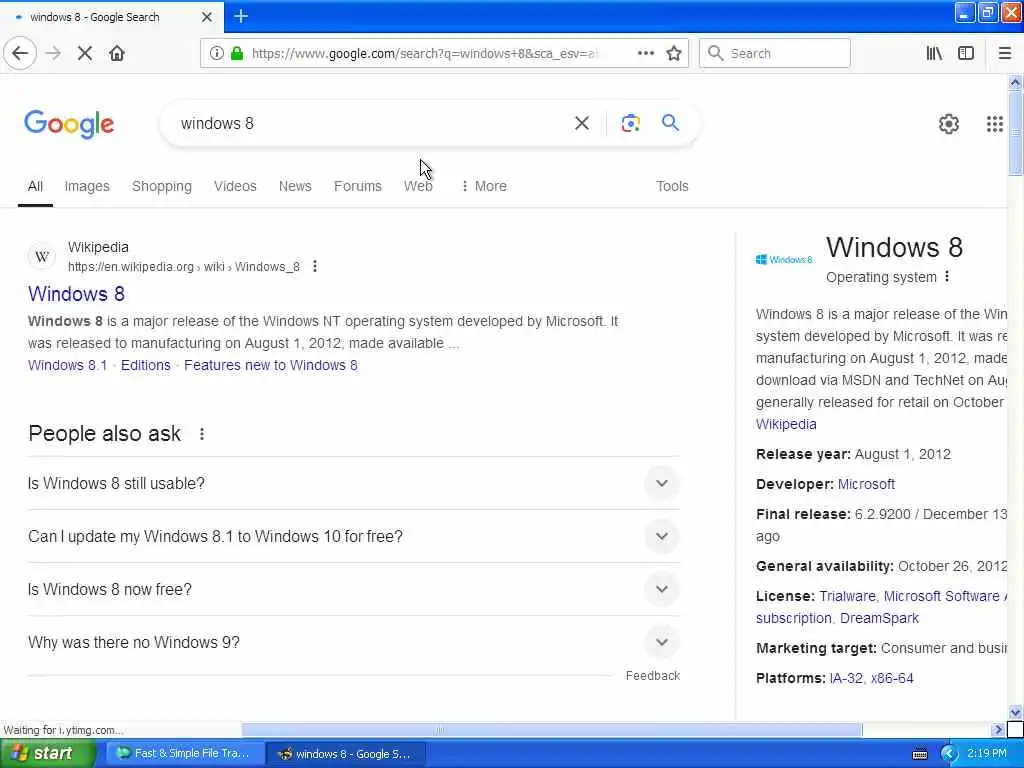Toggle the sidebar view icon
Image resolution: width=1024 pixels, height=768 pixels.
coord(965,53)
